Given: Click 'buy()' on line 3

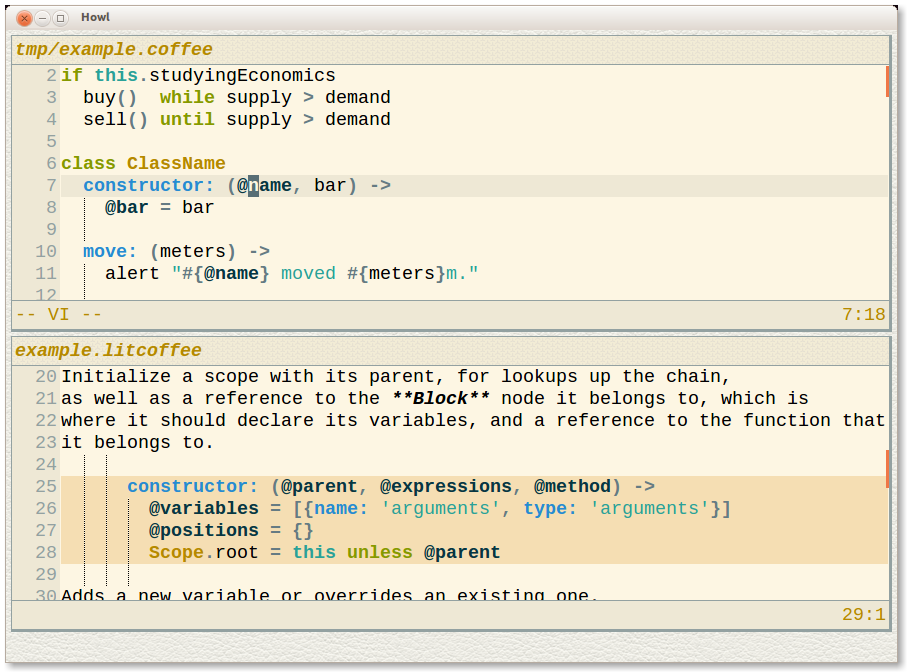Looking at the screenshot, I should point(110,97).
